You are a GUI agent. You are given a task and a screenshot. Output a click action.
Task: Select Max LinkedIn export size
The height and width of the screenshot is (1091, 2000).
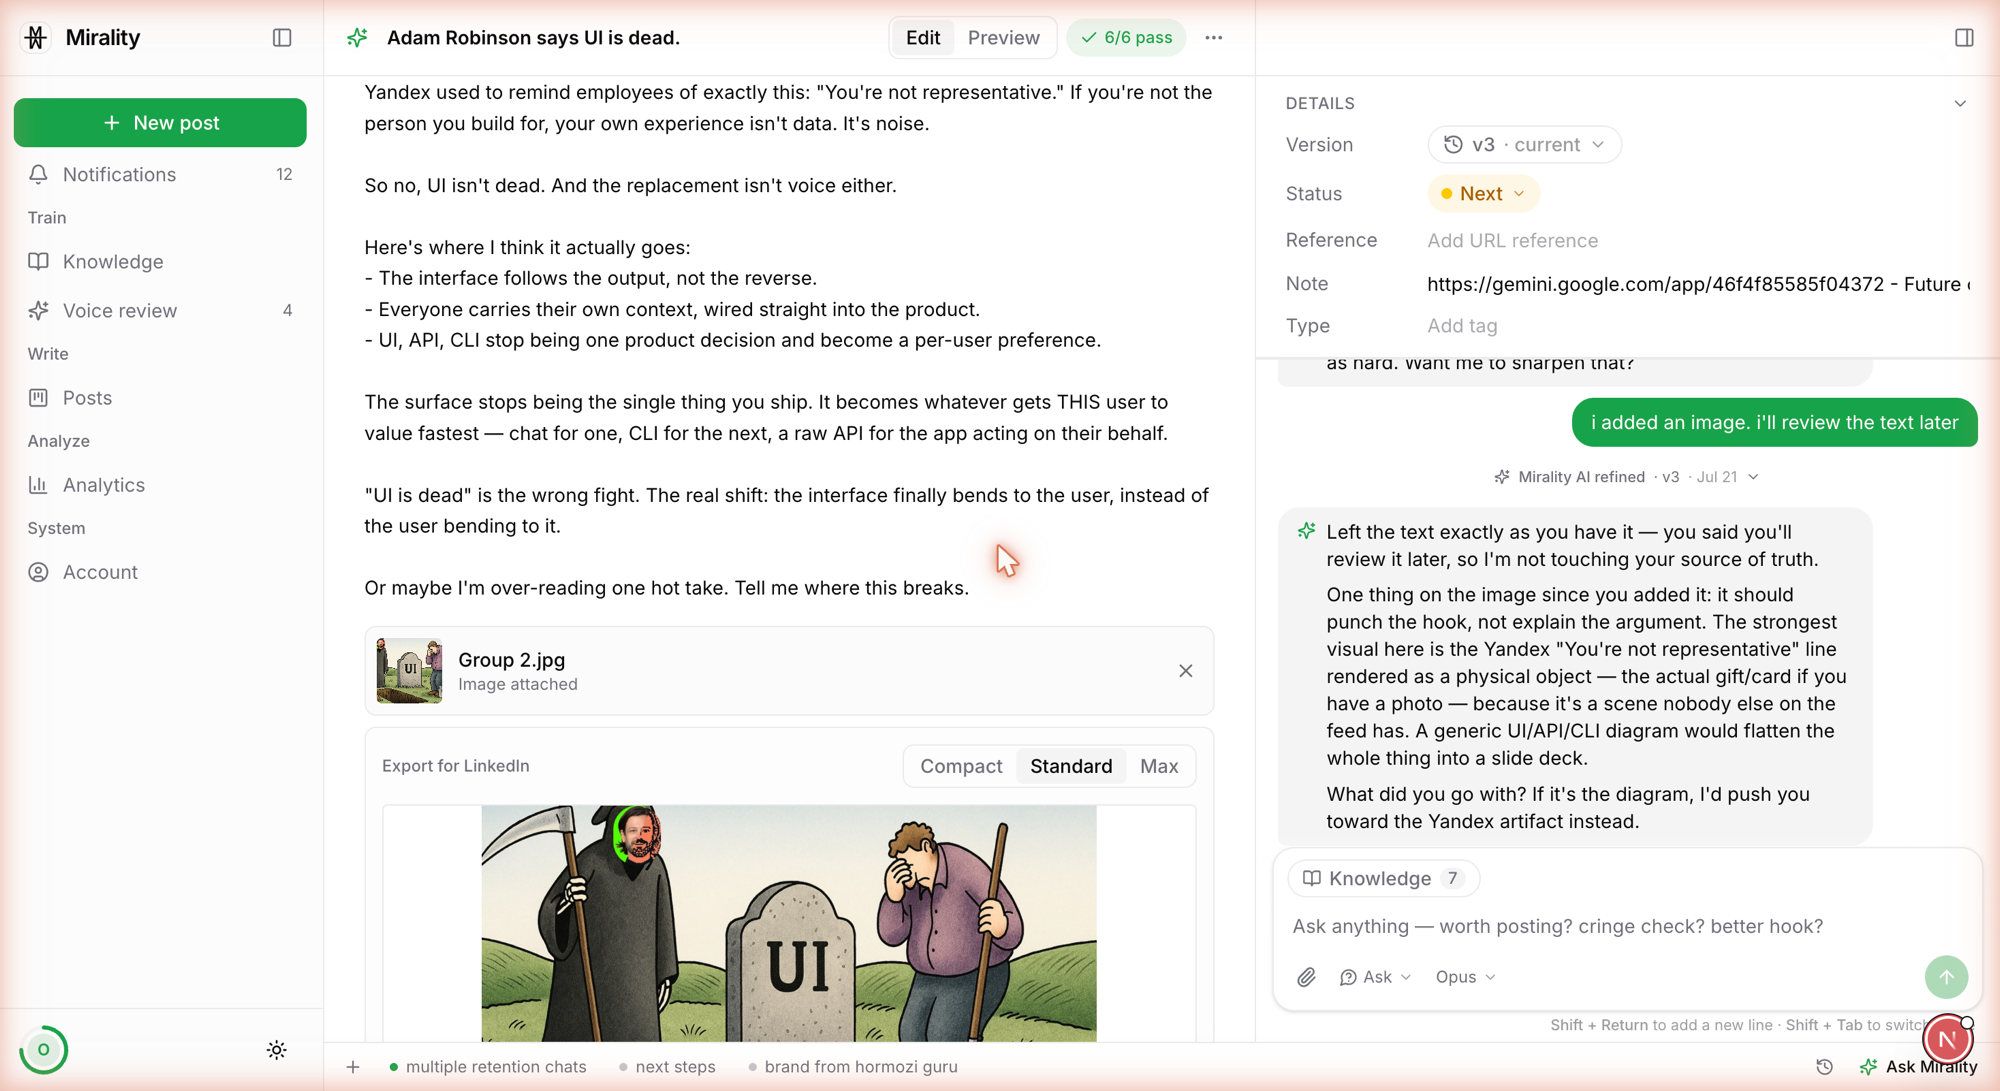pos(1159,766)
